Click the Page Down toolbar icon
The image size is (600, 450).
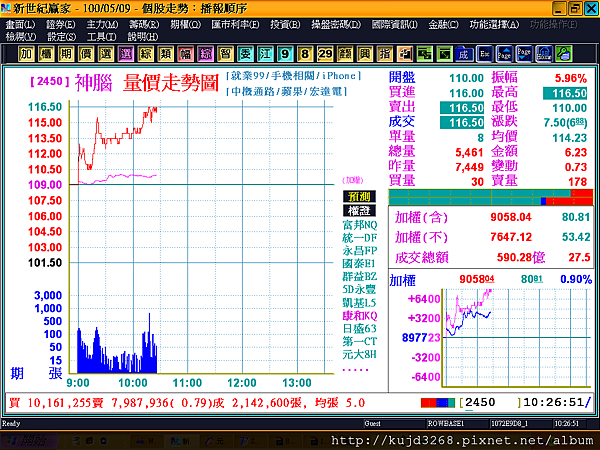click(523, 54)
